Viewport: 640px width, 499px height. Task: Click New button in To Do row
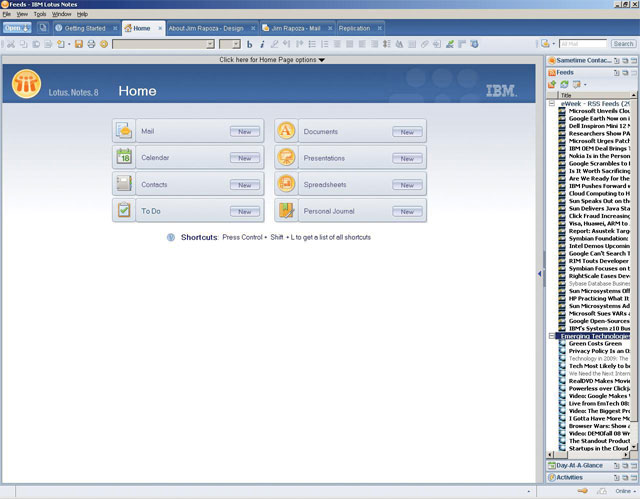click(x=245, y=211)
